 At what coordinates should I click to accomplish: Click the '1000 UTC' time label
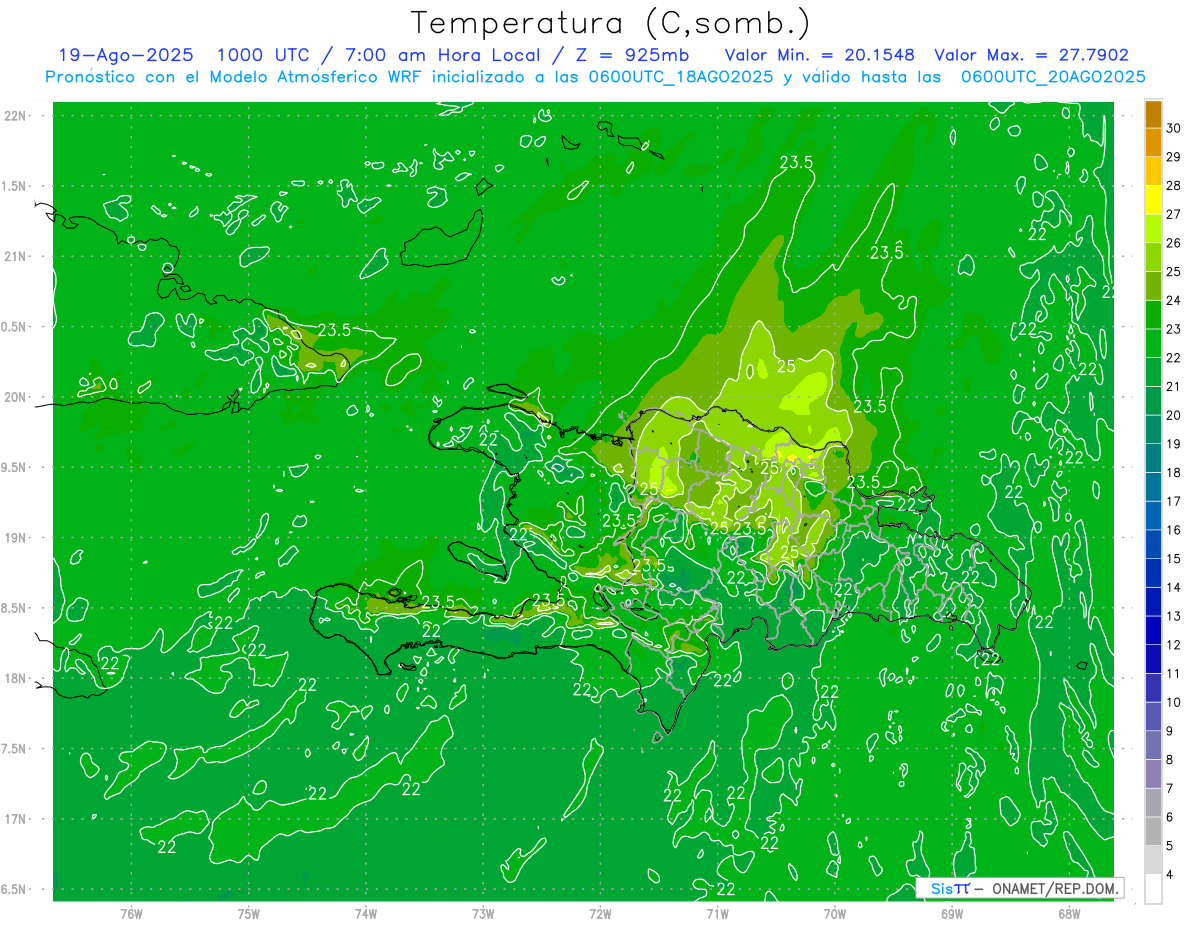pyautogui.click(x=262, y=56)
